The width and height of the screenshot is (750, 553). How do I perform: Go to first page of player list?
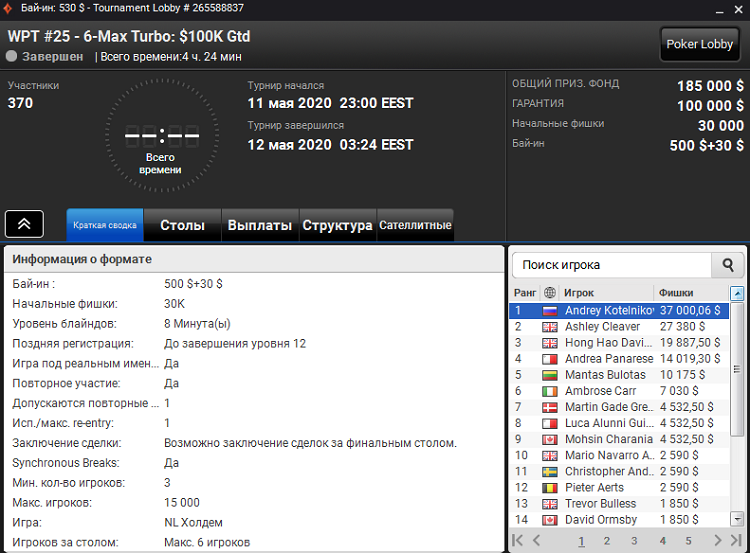[x=518, y=541]
